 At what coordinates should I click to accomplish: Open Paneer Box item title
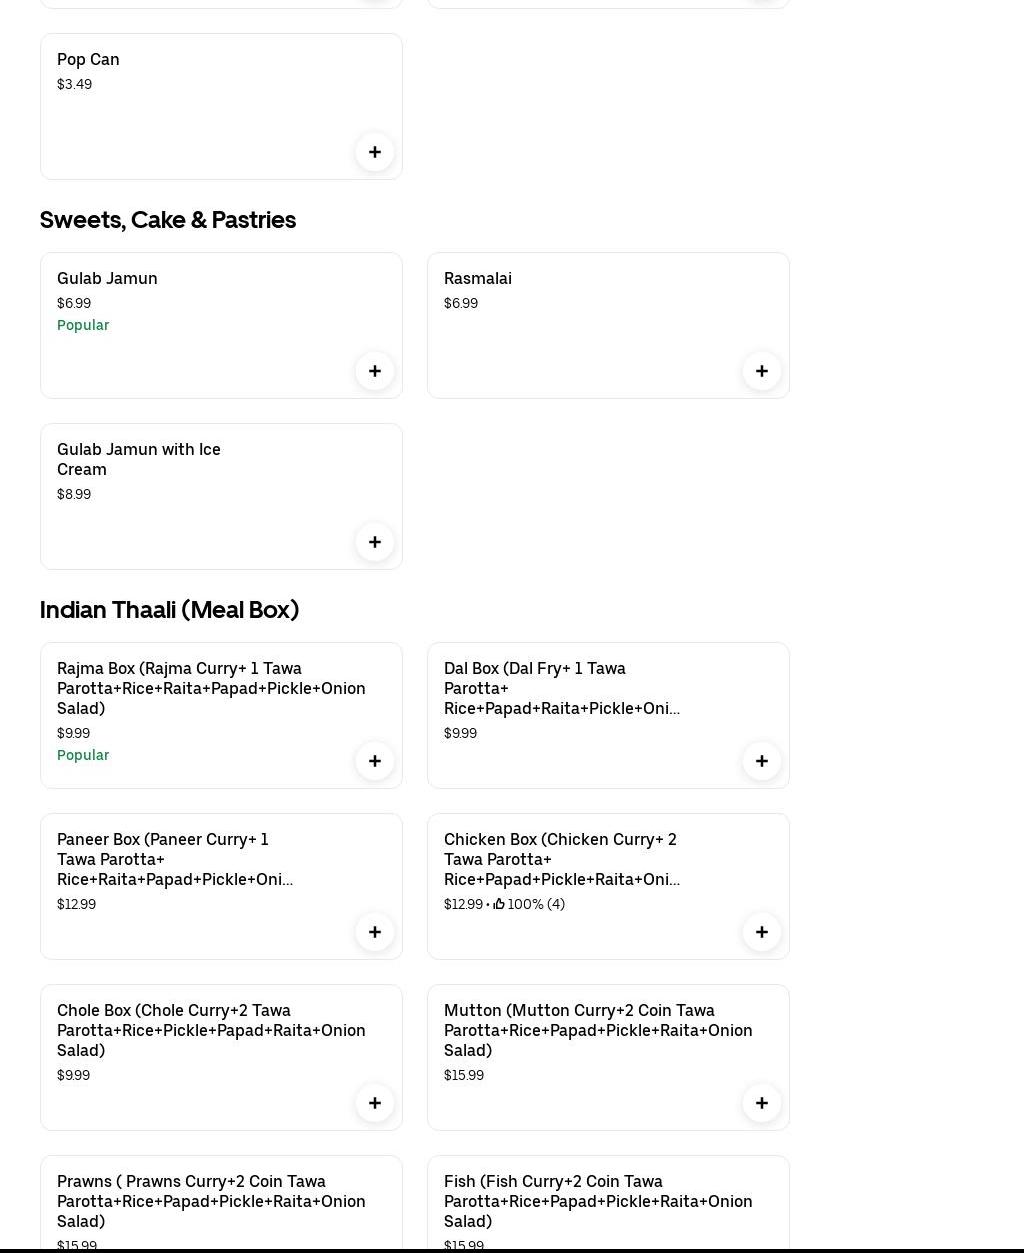(x=175, y=859)
